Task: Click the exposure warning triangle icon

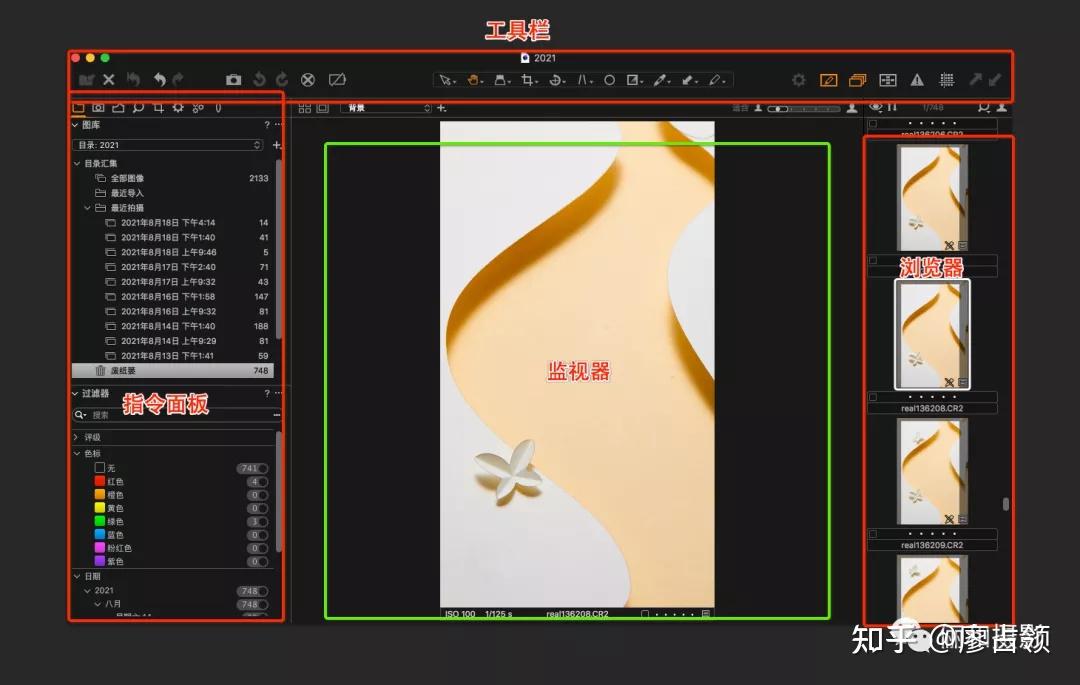Action: [918, 80]
